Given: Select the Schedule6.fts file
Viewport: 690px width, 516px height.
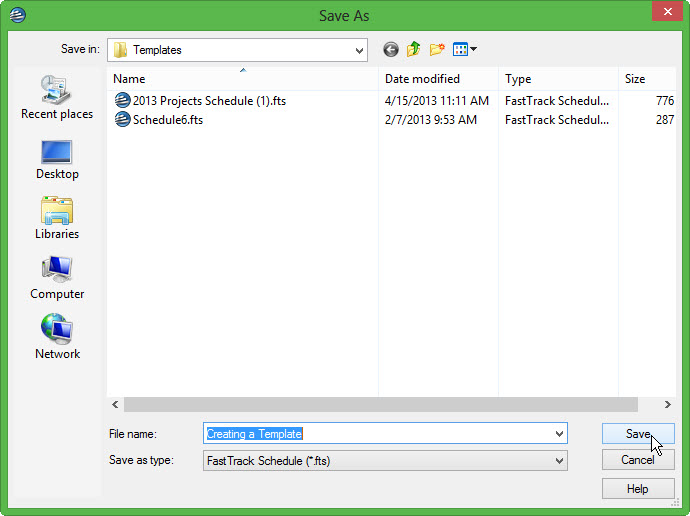Looking at the screenshot, I should point(167,120).
